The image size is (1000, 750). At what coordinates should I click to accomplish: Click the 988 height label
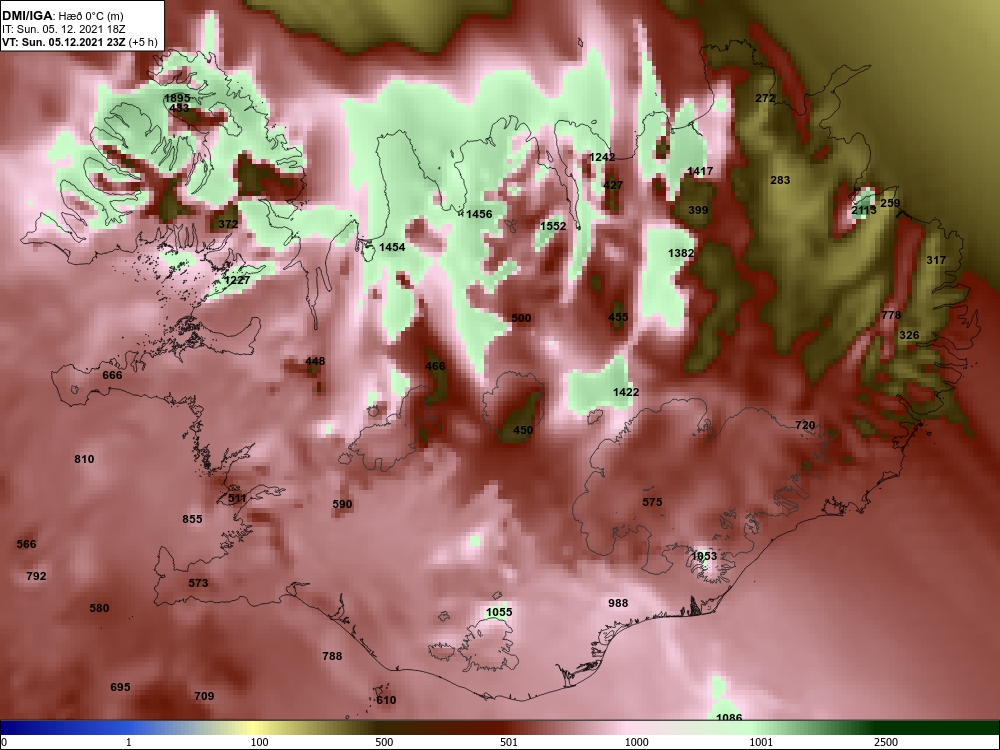coord(618,603)
